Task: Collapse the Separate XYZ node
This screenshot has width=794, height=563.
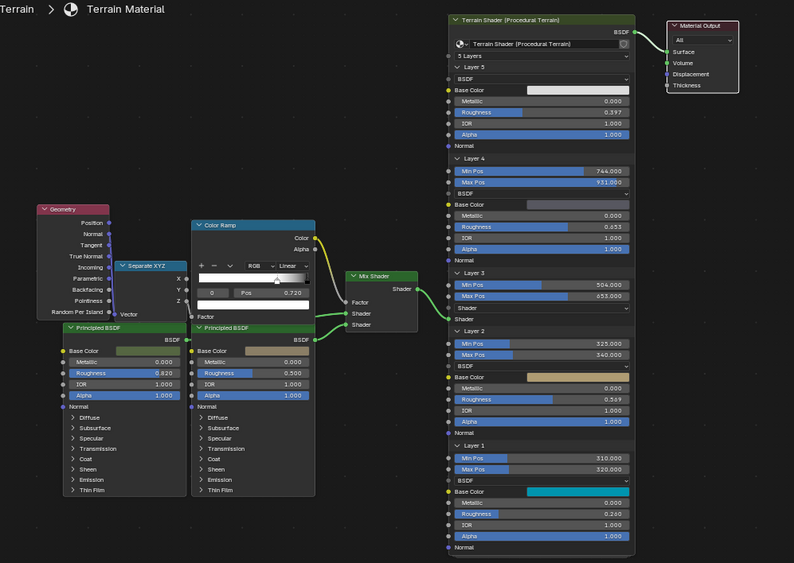Action: click(x=122, y=266)
